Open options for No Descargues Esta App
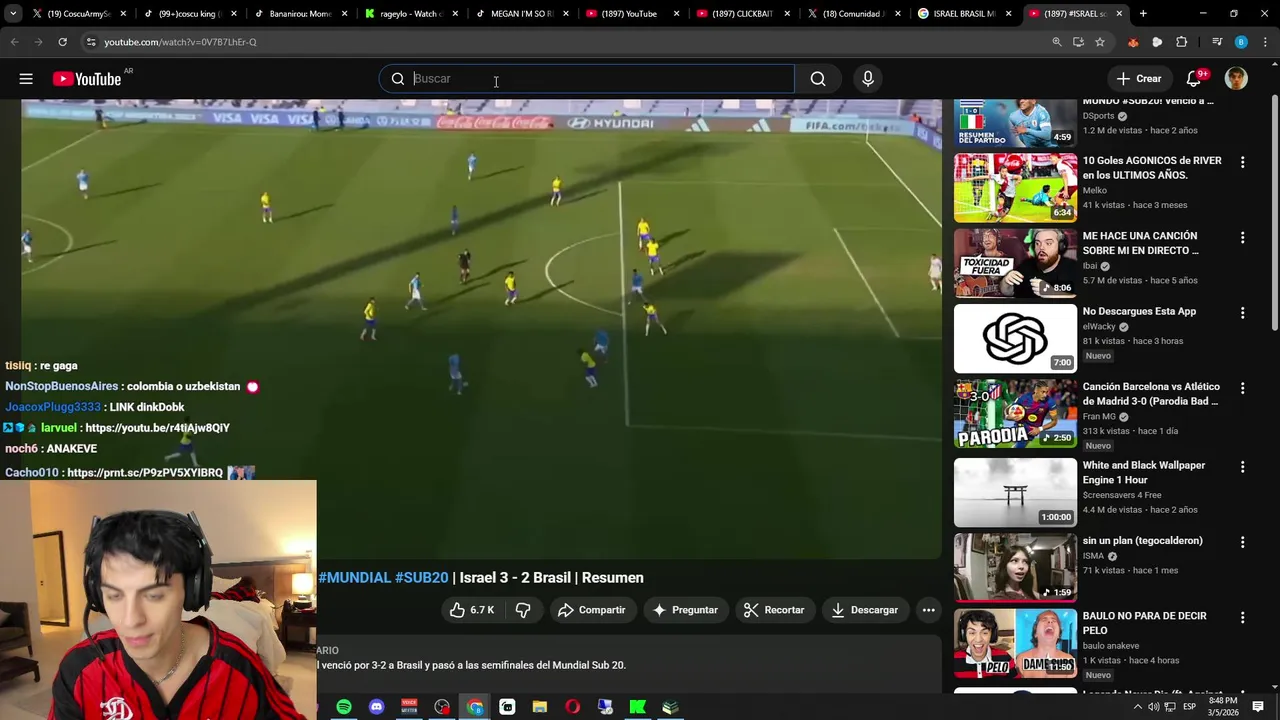1280x720 pixels. (1242, 313)
